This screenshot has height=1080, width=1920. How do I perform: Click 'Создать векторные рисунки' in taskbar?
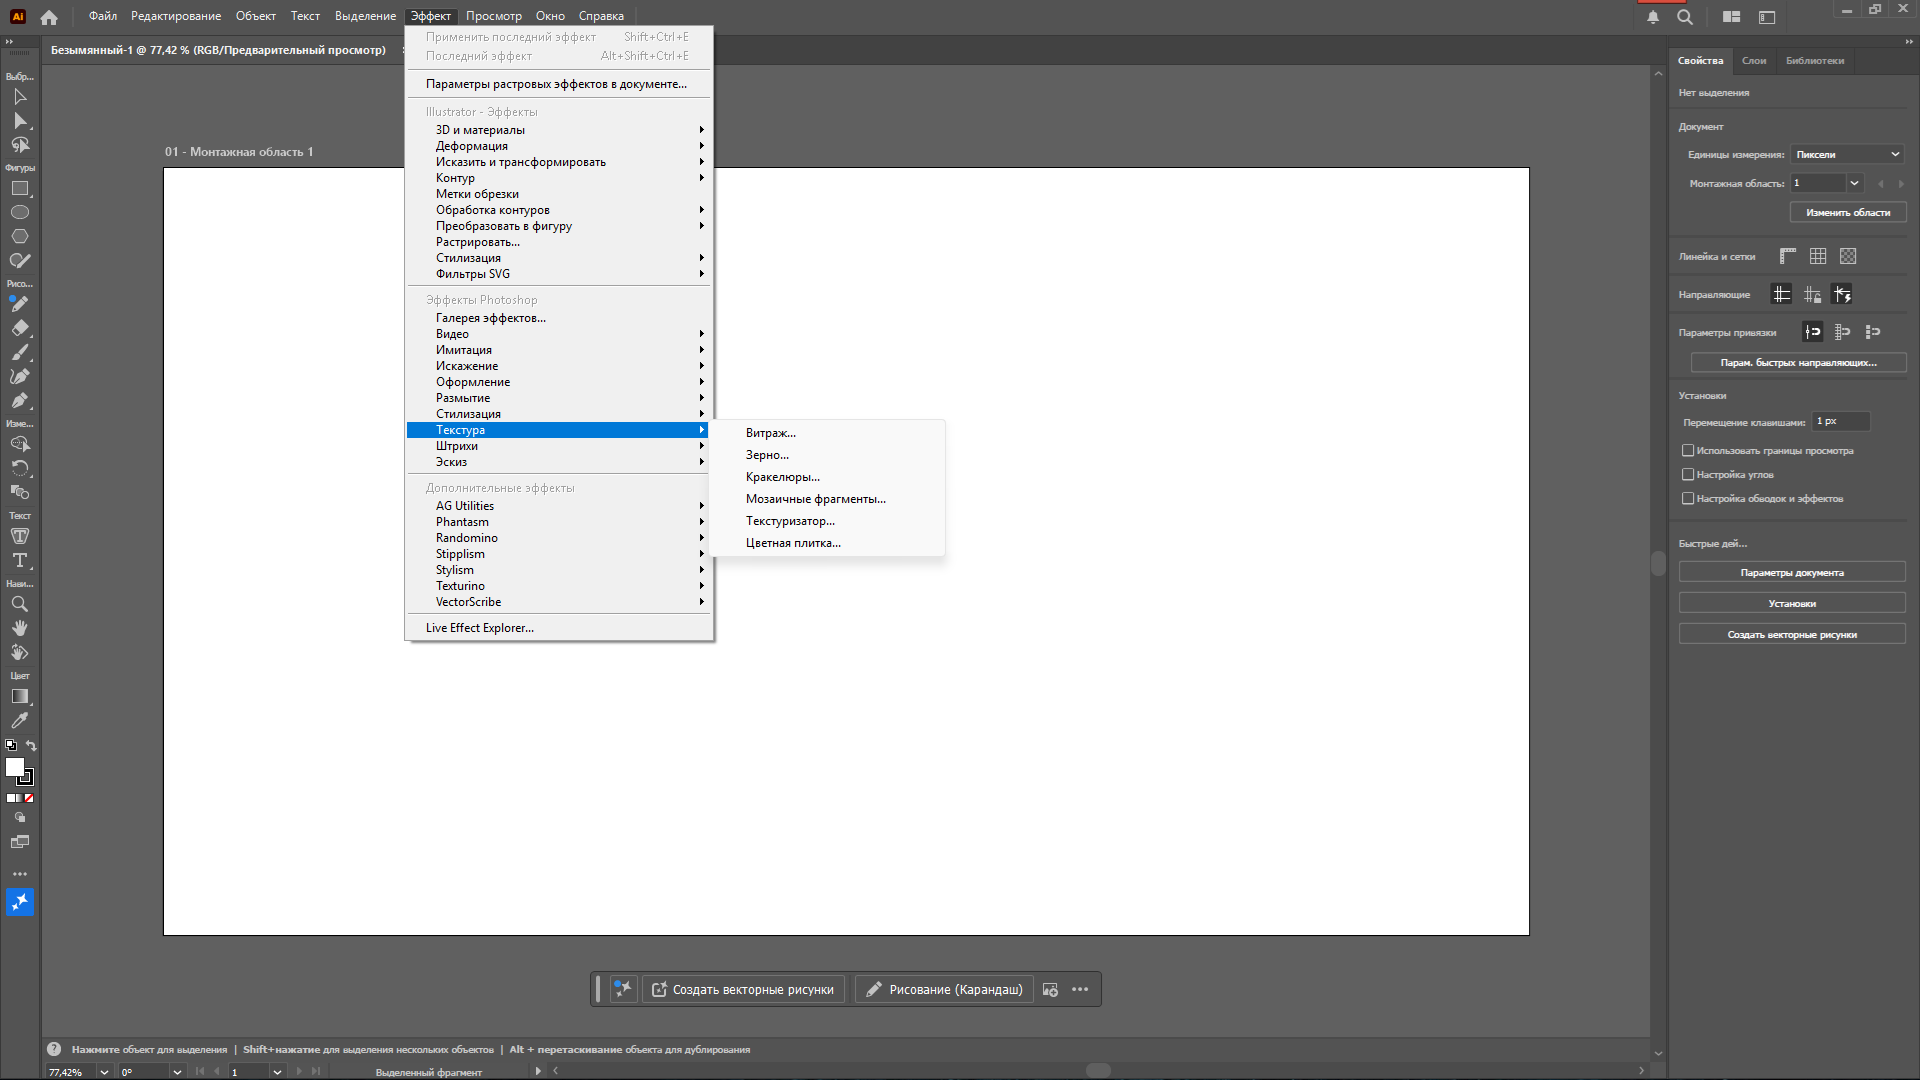click(x=744, y=989)
